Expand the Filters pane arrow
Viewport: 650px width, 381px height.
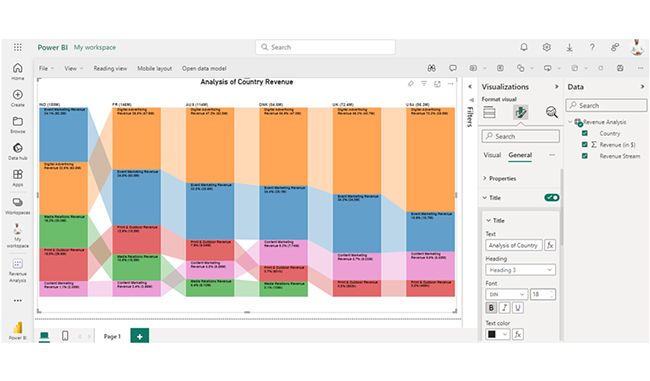pyautogui.click(x=470, y=87)
